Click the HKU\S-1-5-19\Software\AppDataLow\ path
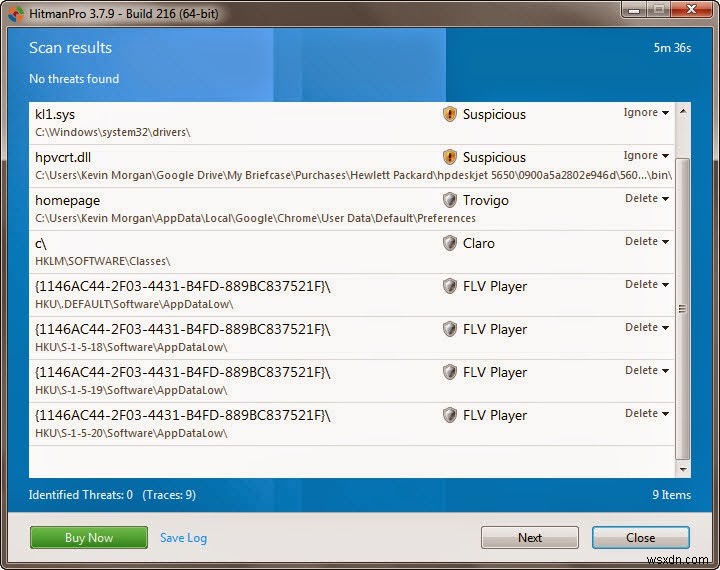 [131, 390]
